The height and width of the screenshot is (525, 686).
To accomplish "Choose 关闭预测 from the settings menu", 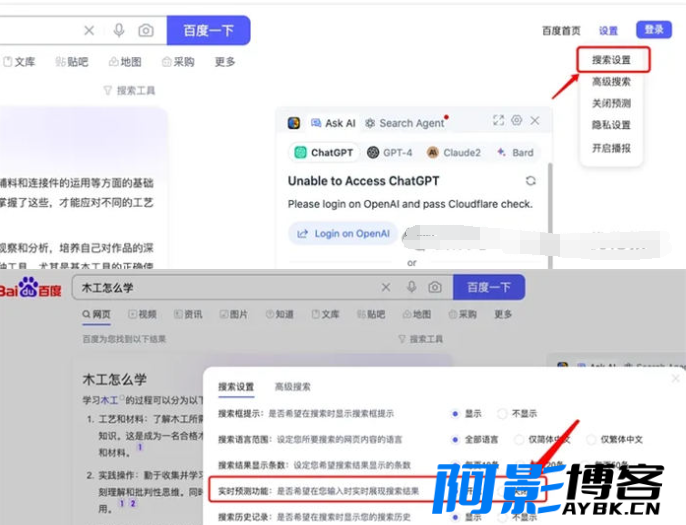I will pos(611,103).
